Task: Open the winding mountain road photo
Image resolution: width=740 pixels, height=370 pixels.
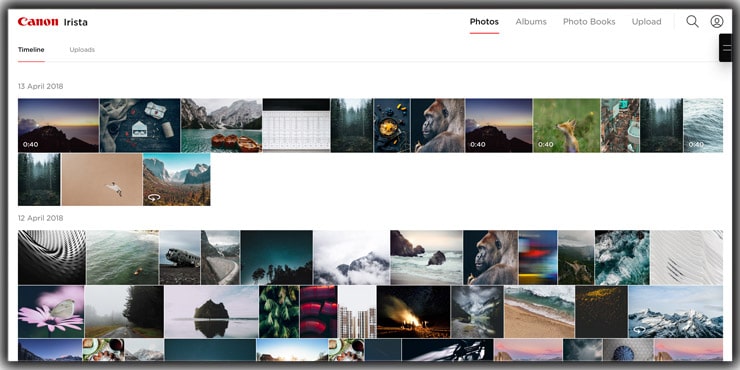Action: click(220, 257)
